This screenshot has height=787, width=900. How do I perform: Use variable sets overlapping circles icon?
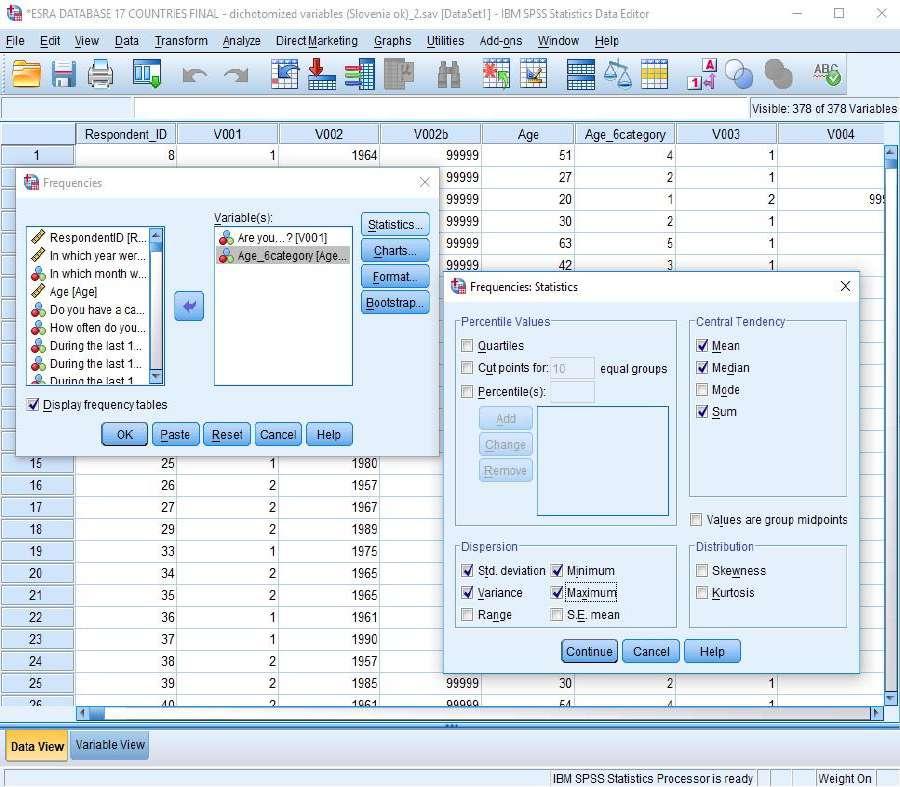point(739,74)
